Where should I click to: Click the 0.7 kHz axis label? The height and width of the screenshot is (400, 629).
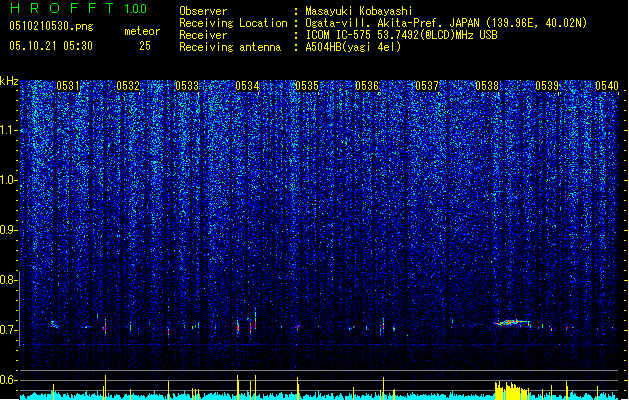click(x=8, y=330)
